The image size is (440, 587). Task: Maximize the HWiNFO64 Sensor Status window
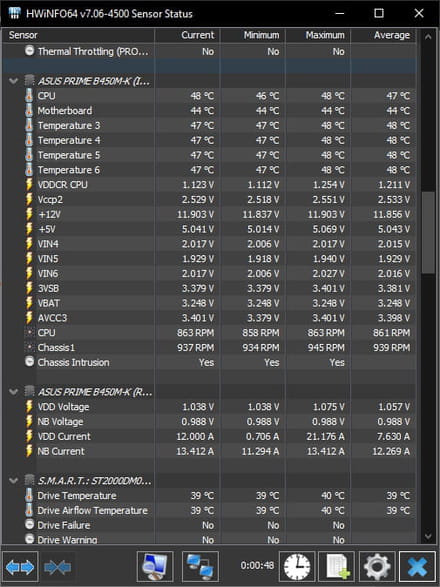point(379,13)
